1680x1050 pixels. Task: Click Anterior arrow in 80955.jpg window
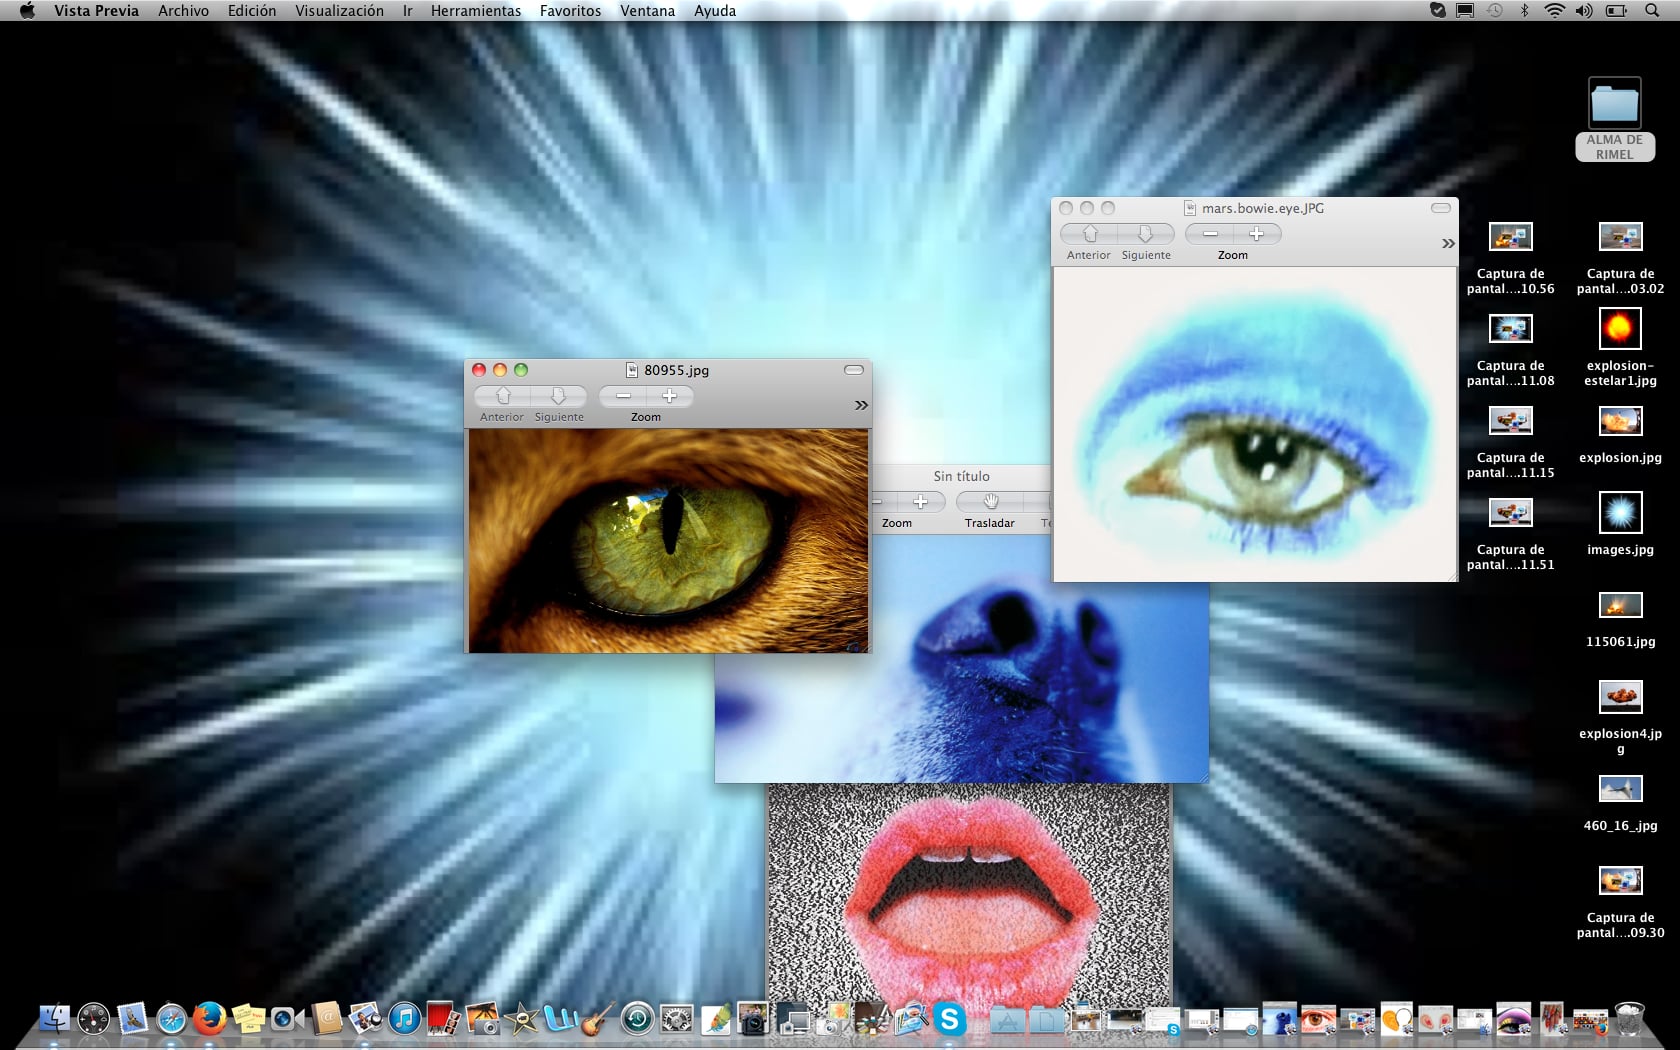tap(503, 396)
